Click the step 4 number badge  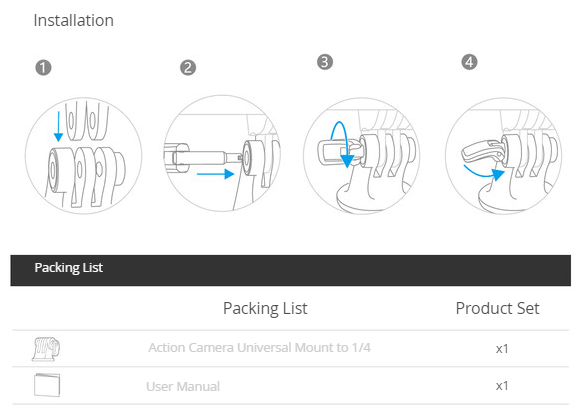(469, 62)
